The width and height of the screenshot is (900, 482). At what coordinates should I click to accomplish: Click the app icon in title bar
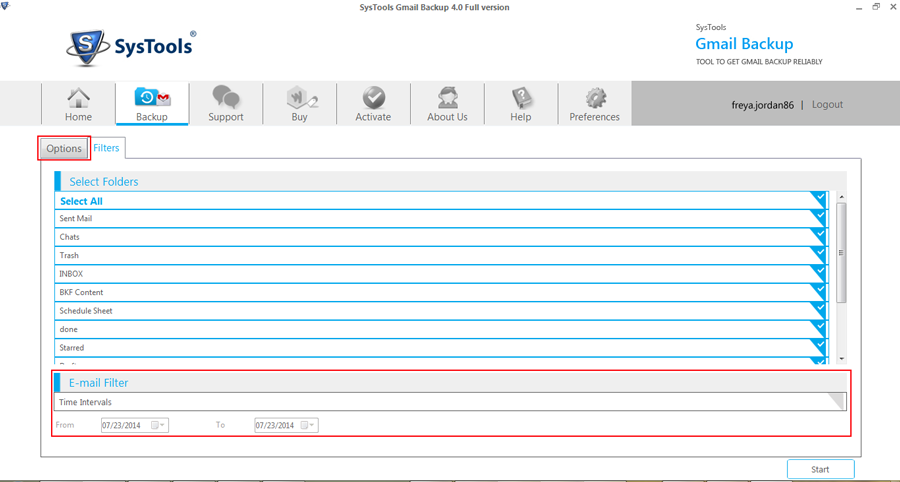coord(6,7)
